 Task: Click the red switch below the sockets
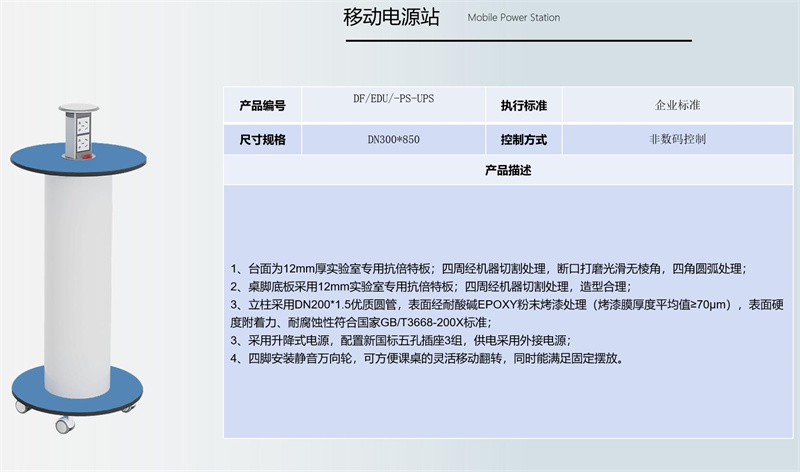[x=87, y=157]
